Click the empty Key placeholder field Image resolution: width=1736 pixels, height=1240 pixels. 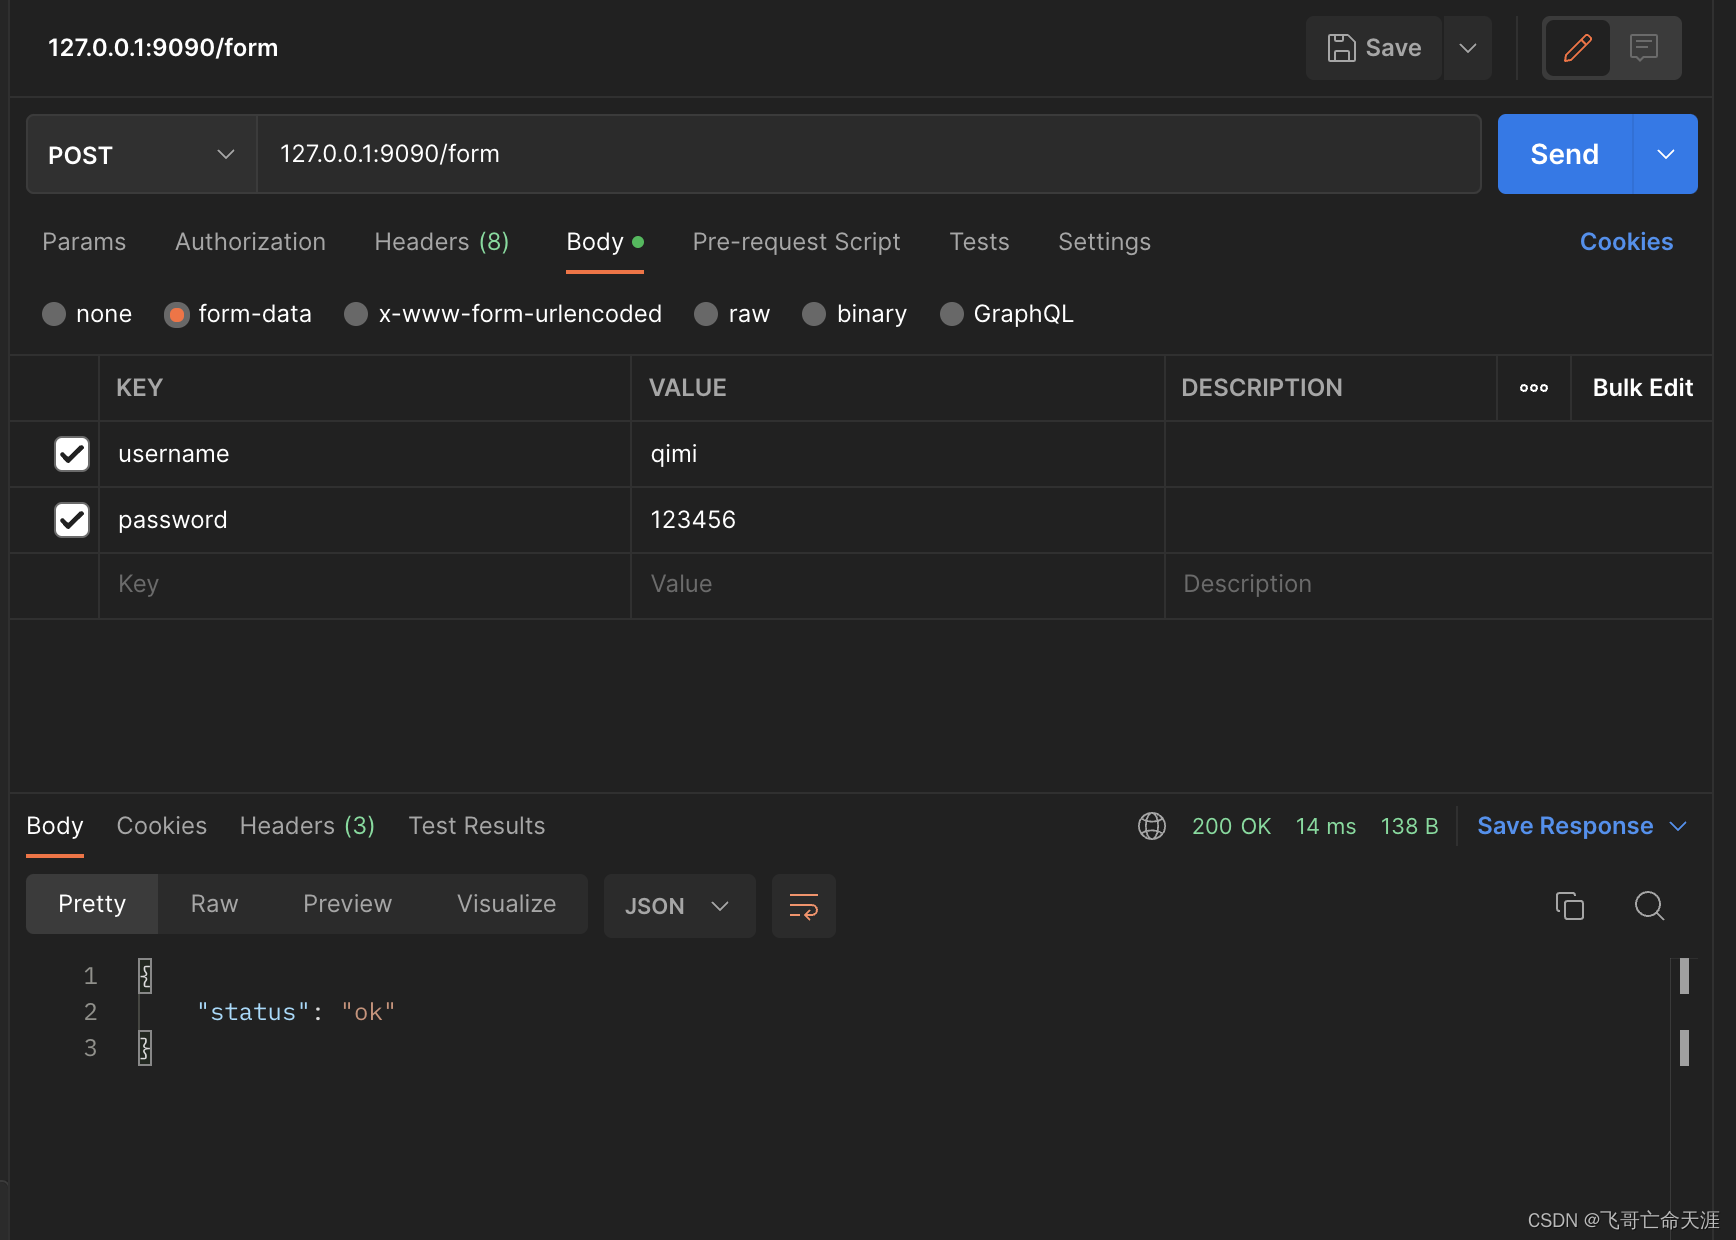(x=365, y=585)
